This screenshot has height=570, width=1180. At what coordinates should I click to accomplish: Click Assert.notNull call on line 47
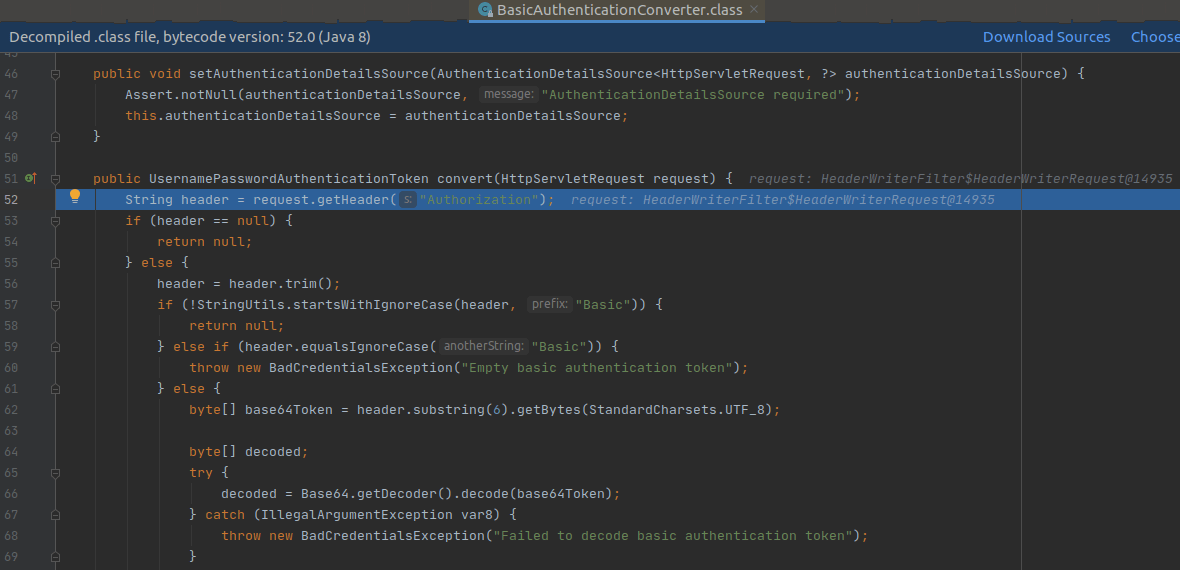181,95
